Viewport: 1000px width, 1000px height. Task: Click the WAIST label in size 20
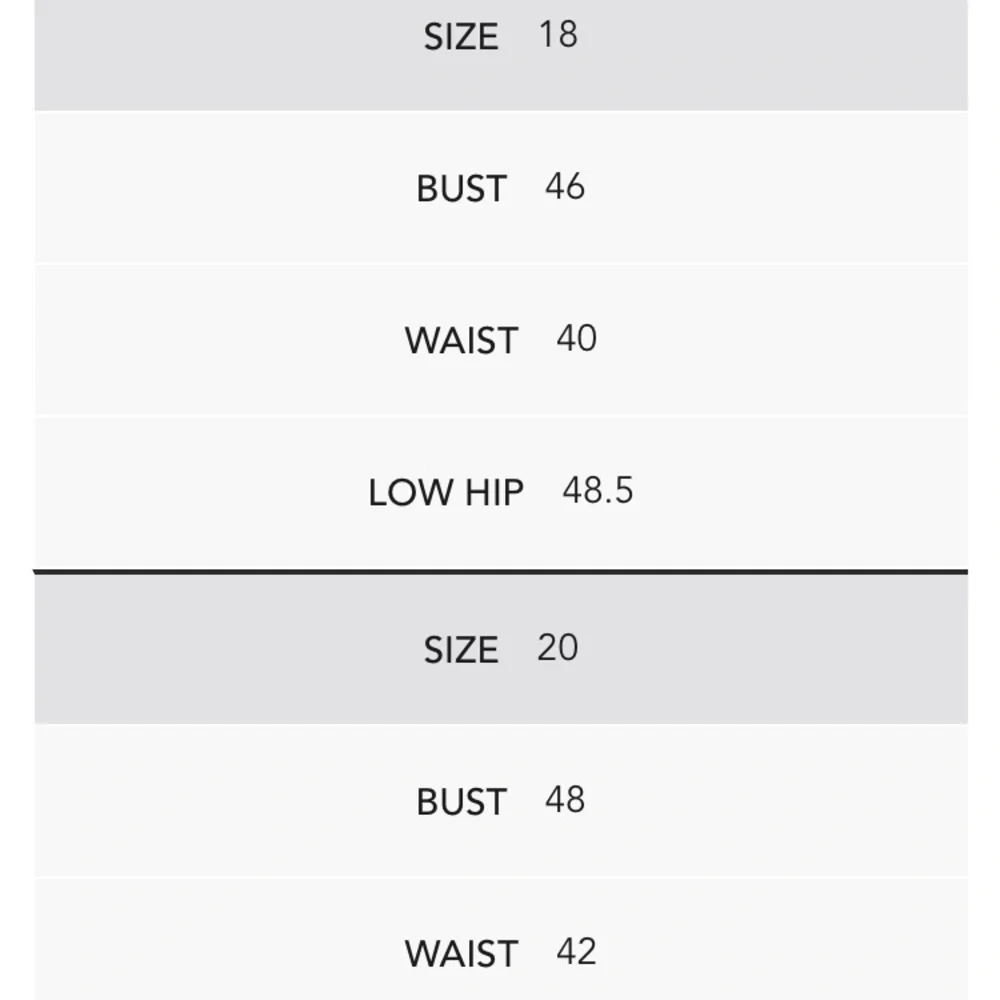coord(461,954)
